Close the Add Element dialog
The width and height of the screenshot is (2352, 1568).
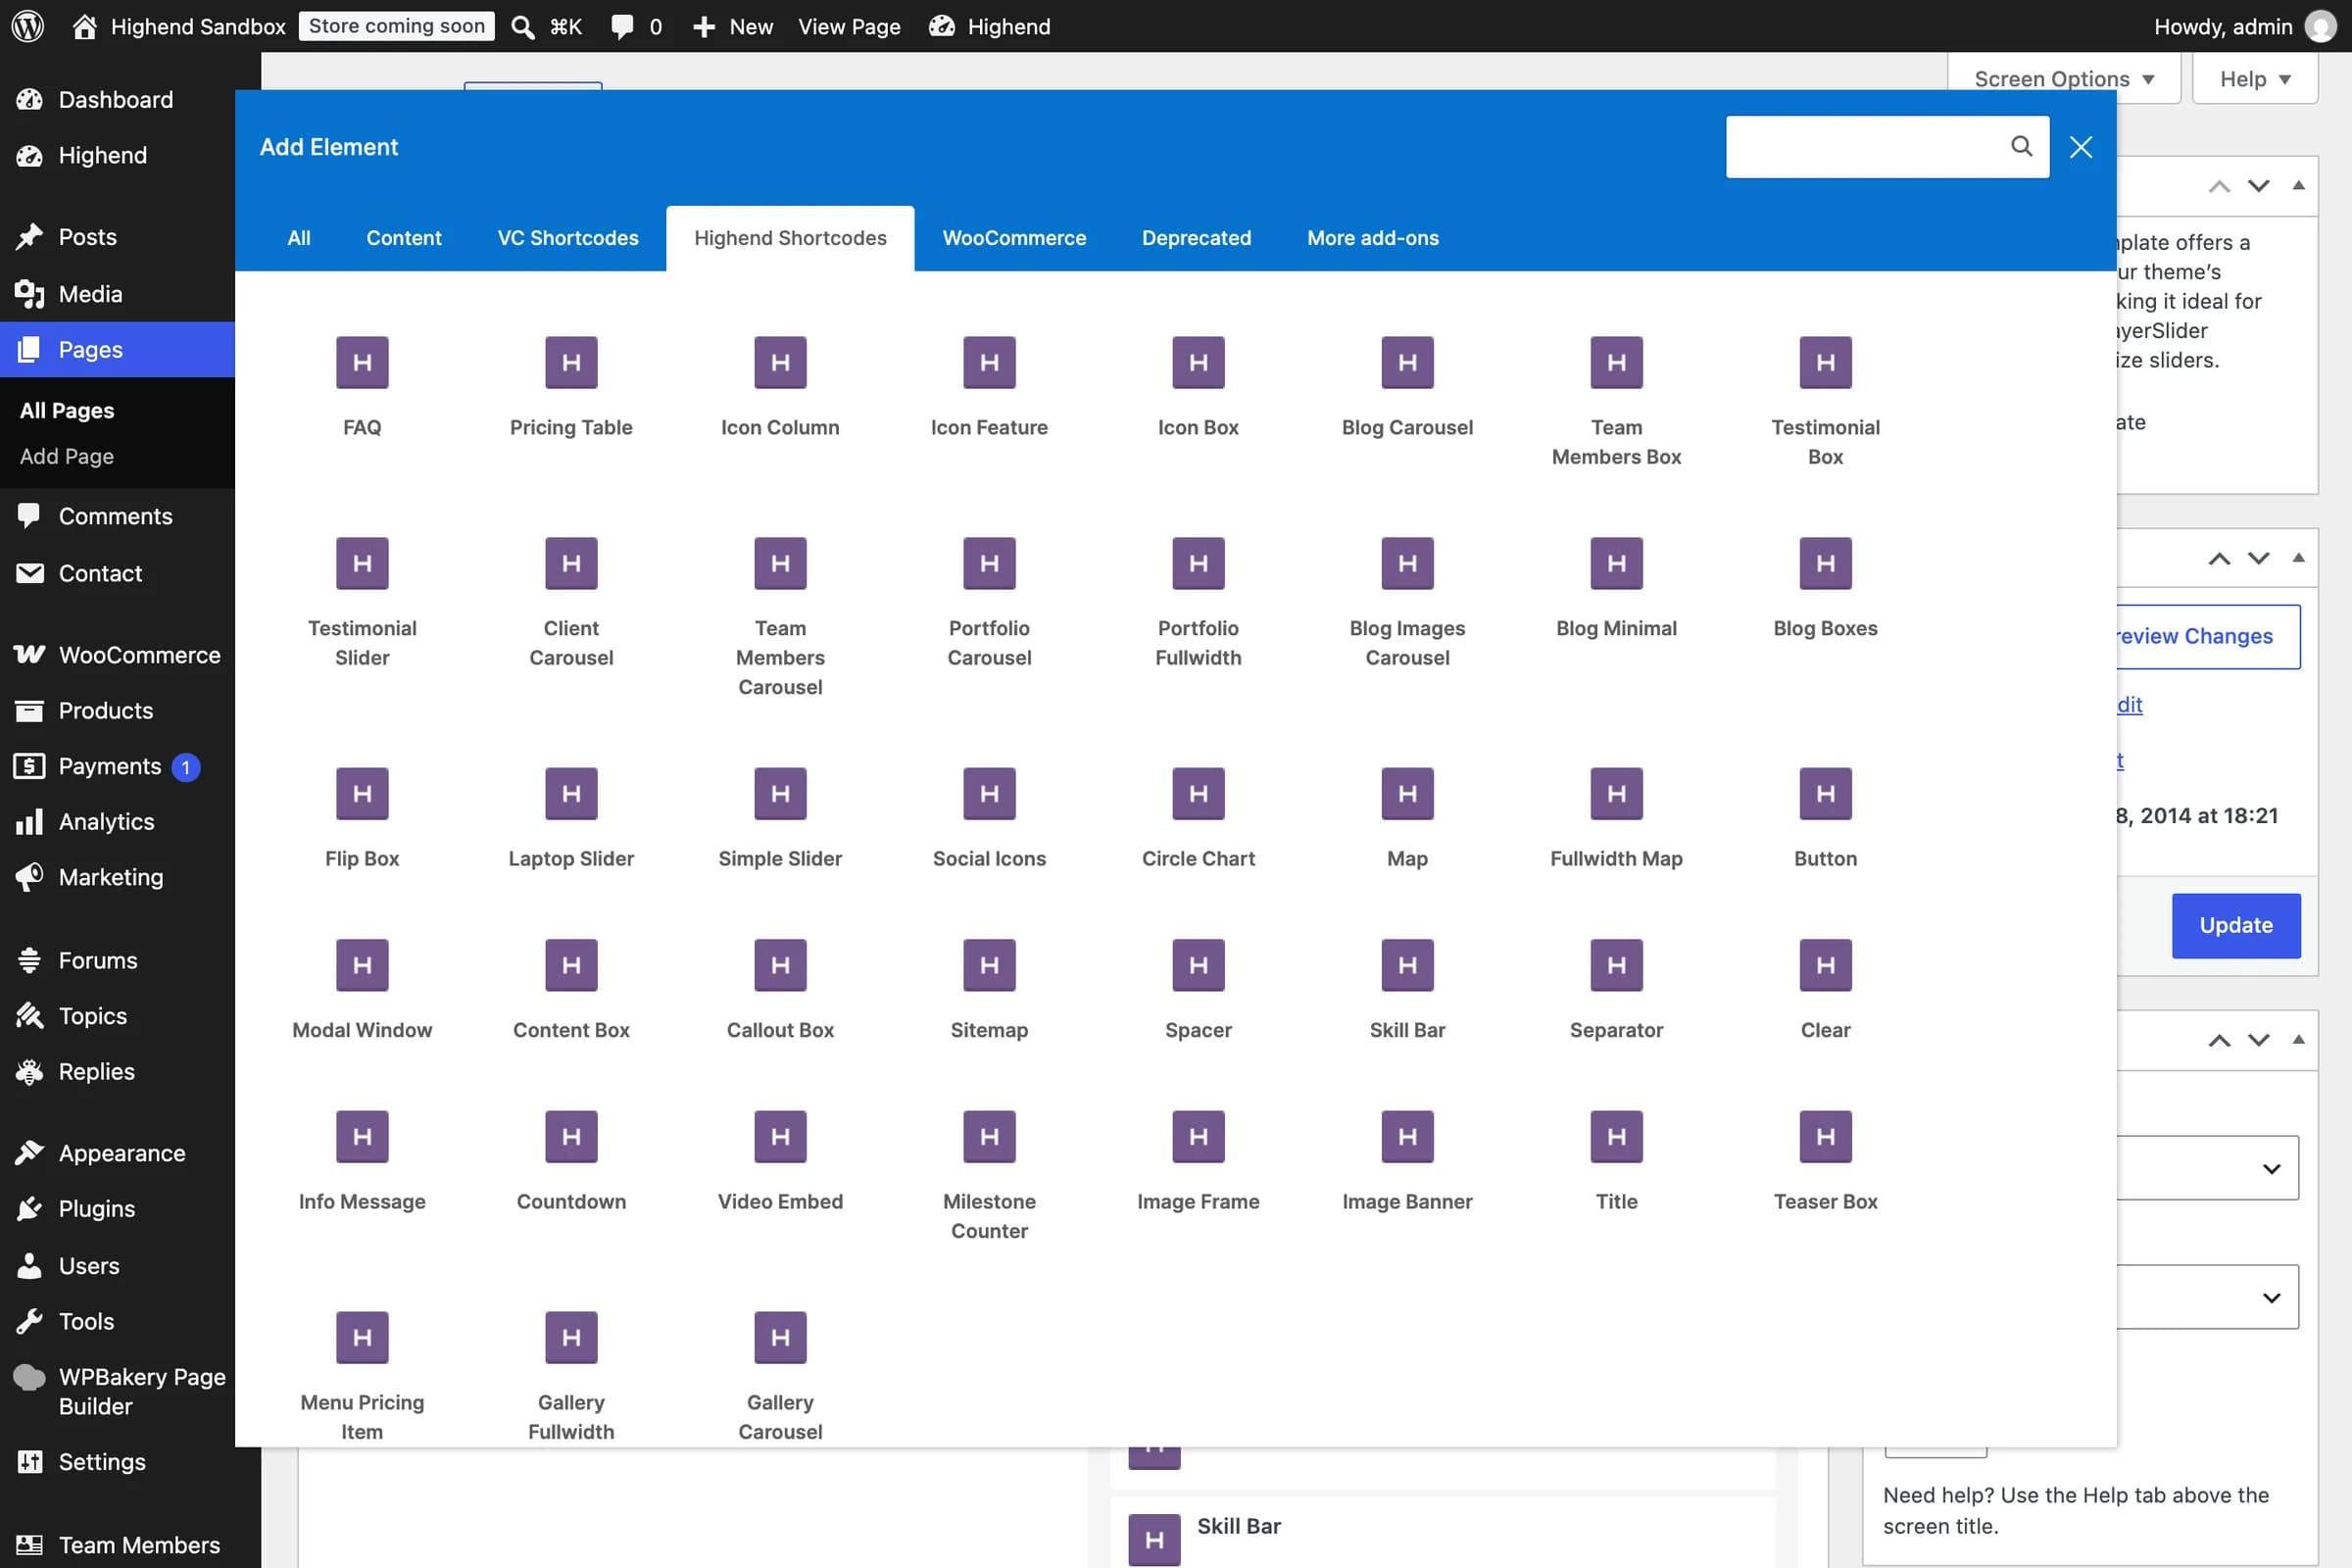point(2081,147)
